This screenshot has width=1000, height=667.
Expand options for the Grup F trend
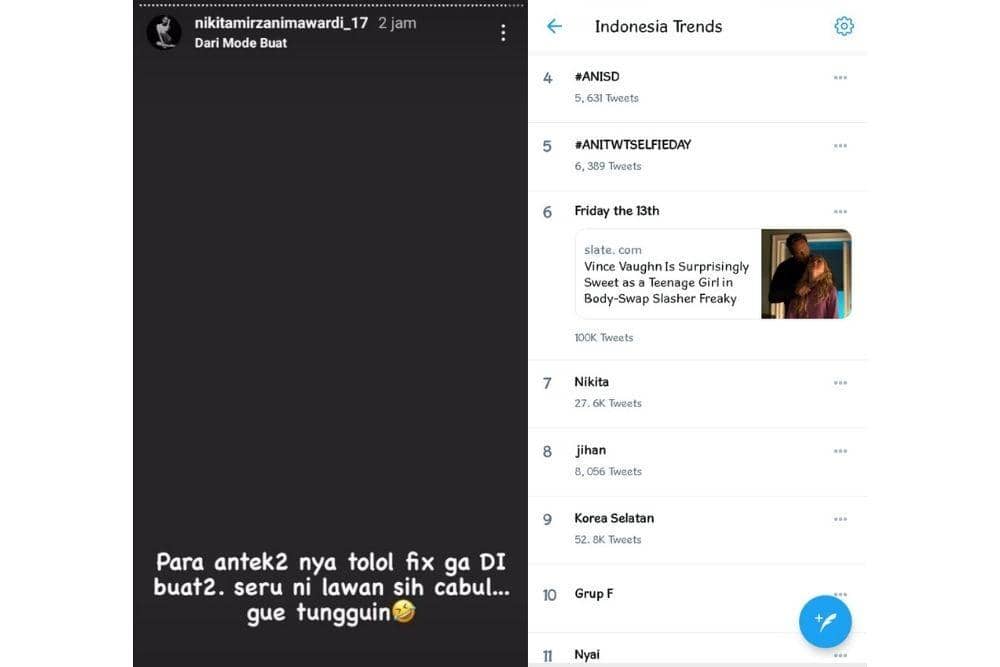(x=841, y=594)
